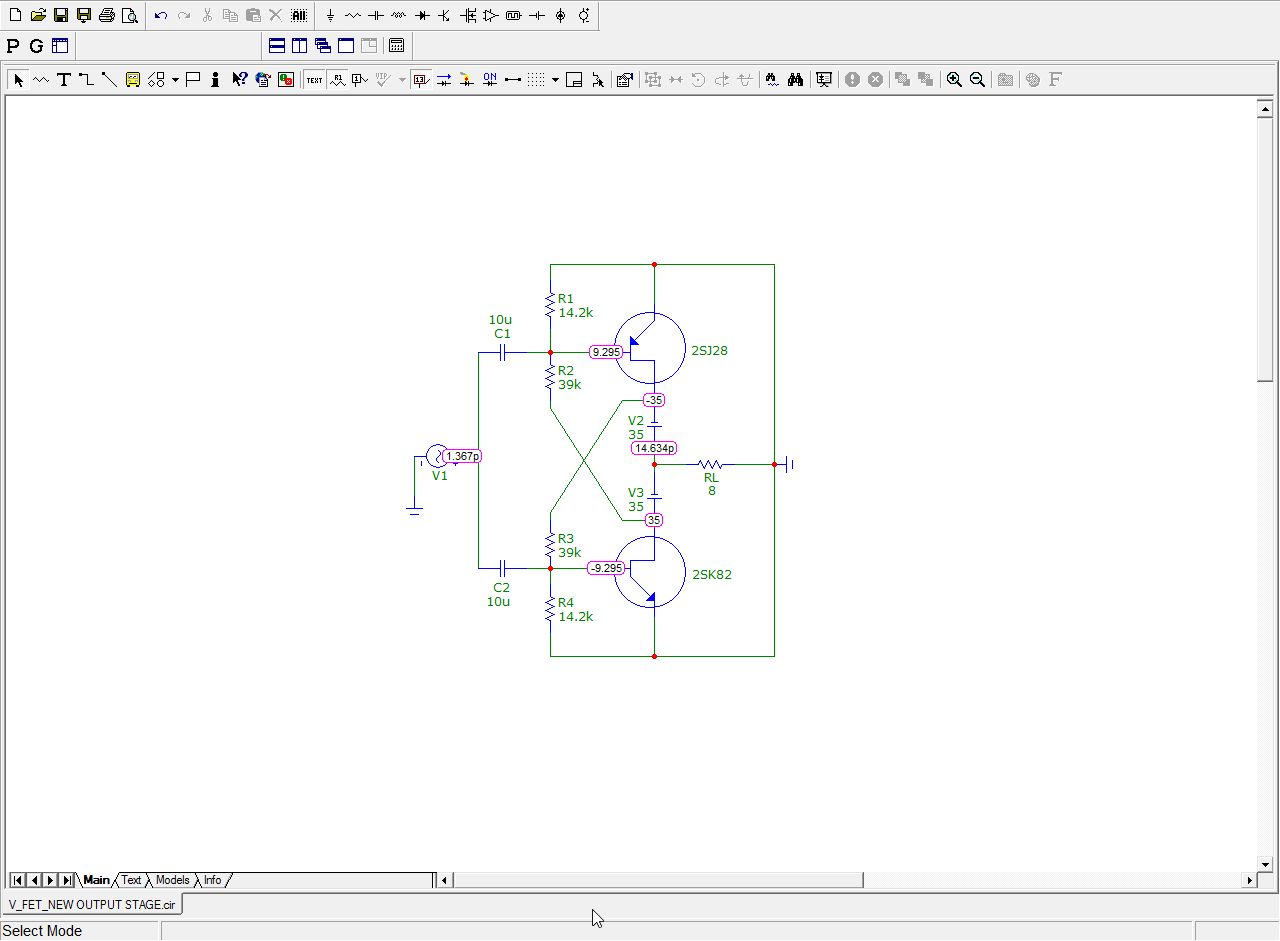Open the calculator icon

[x=396, y=46]
